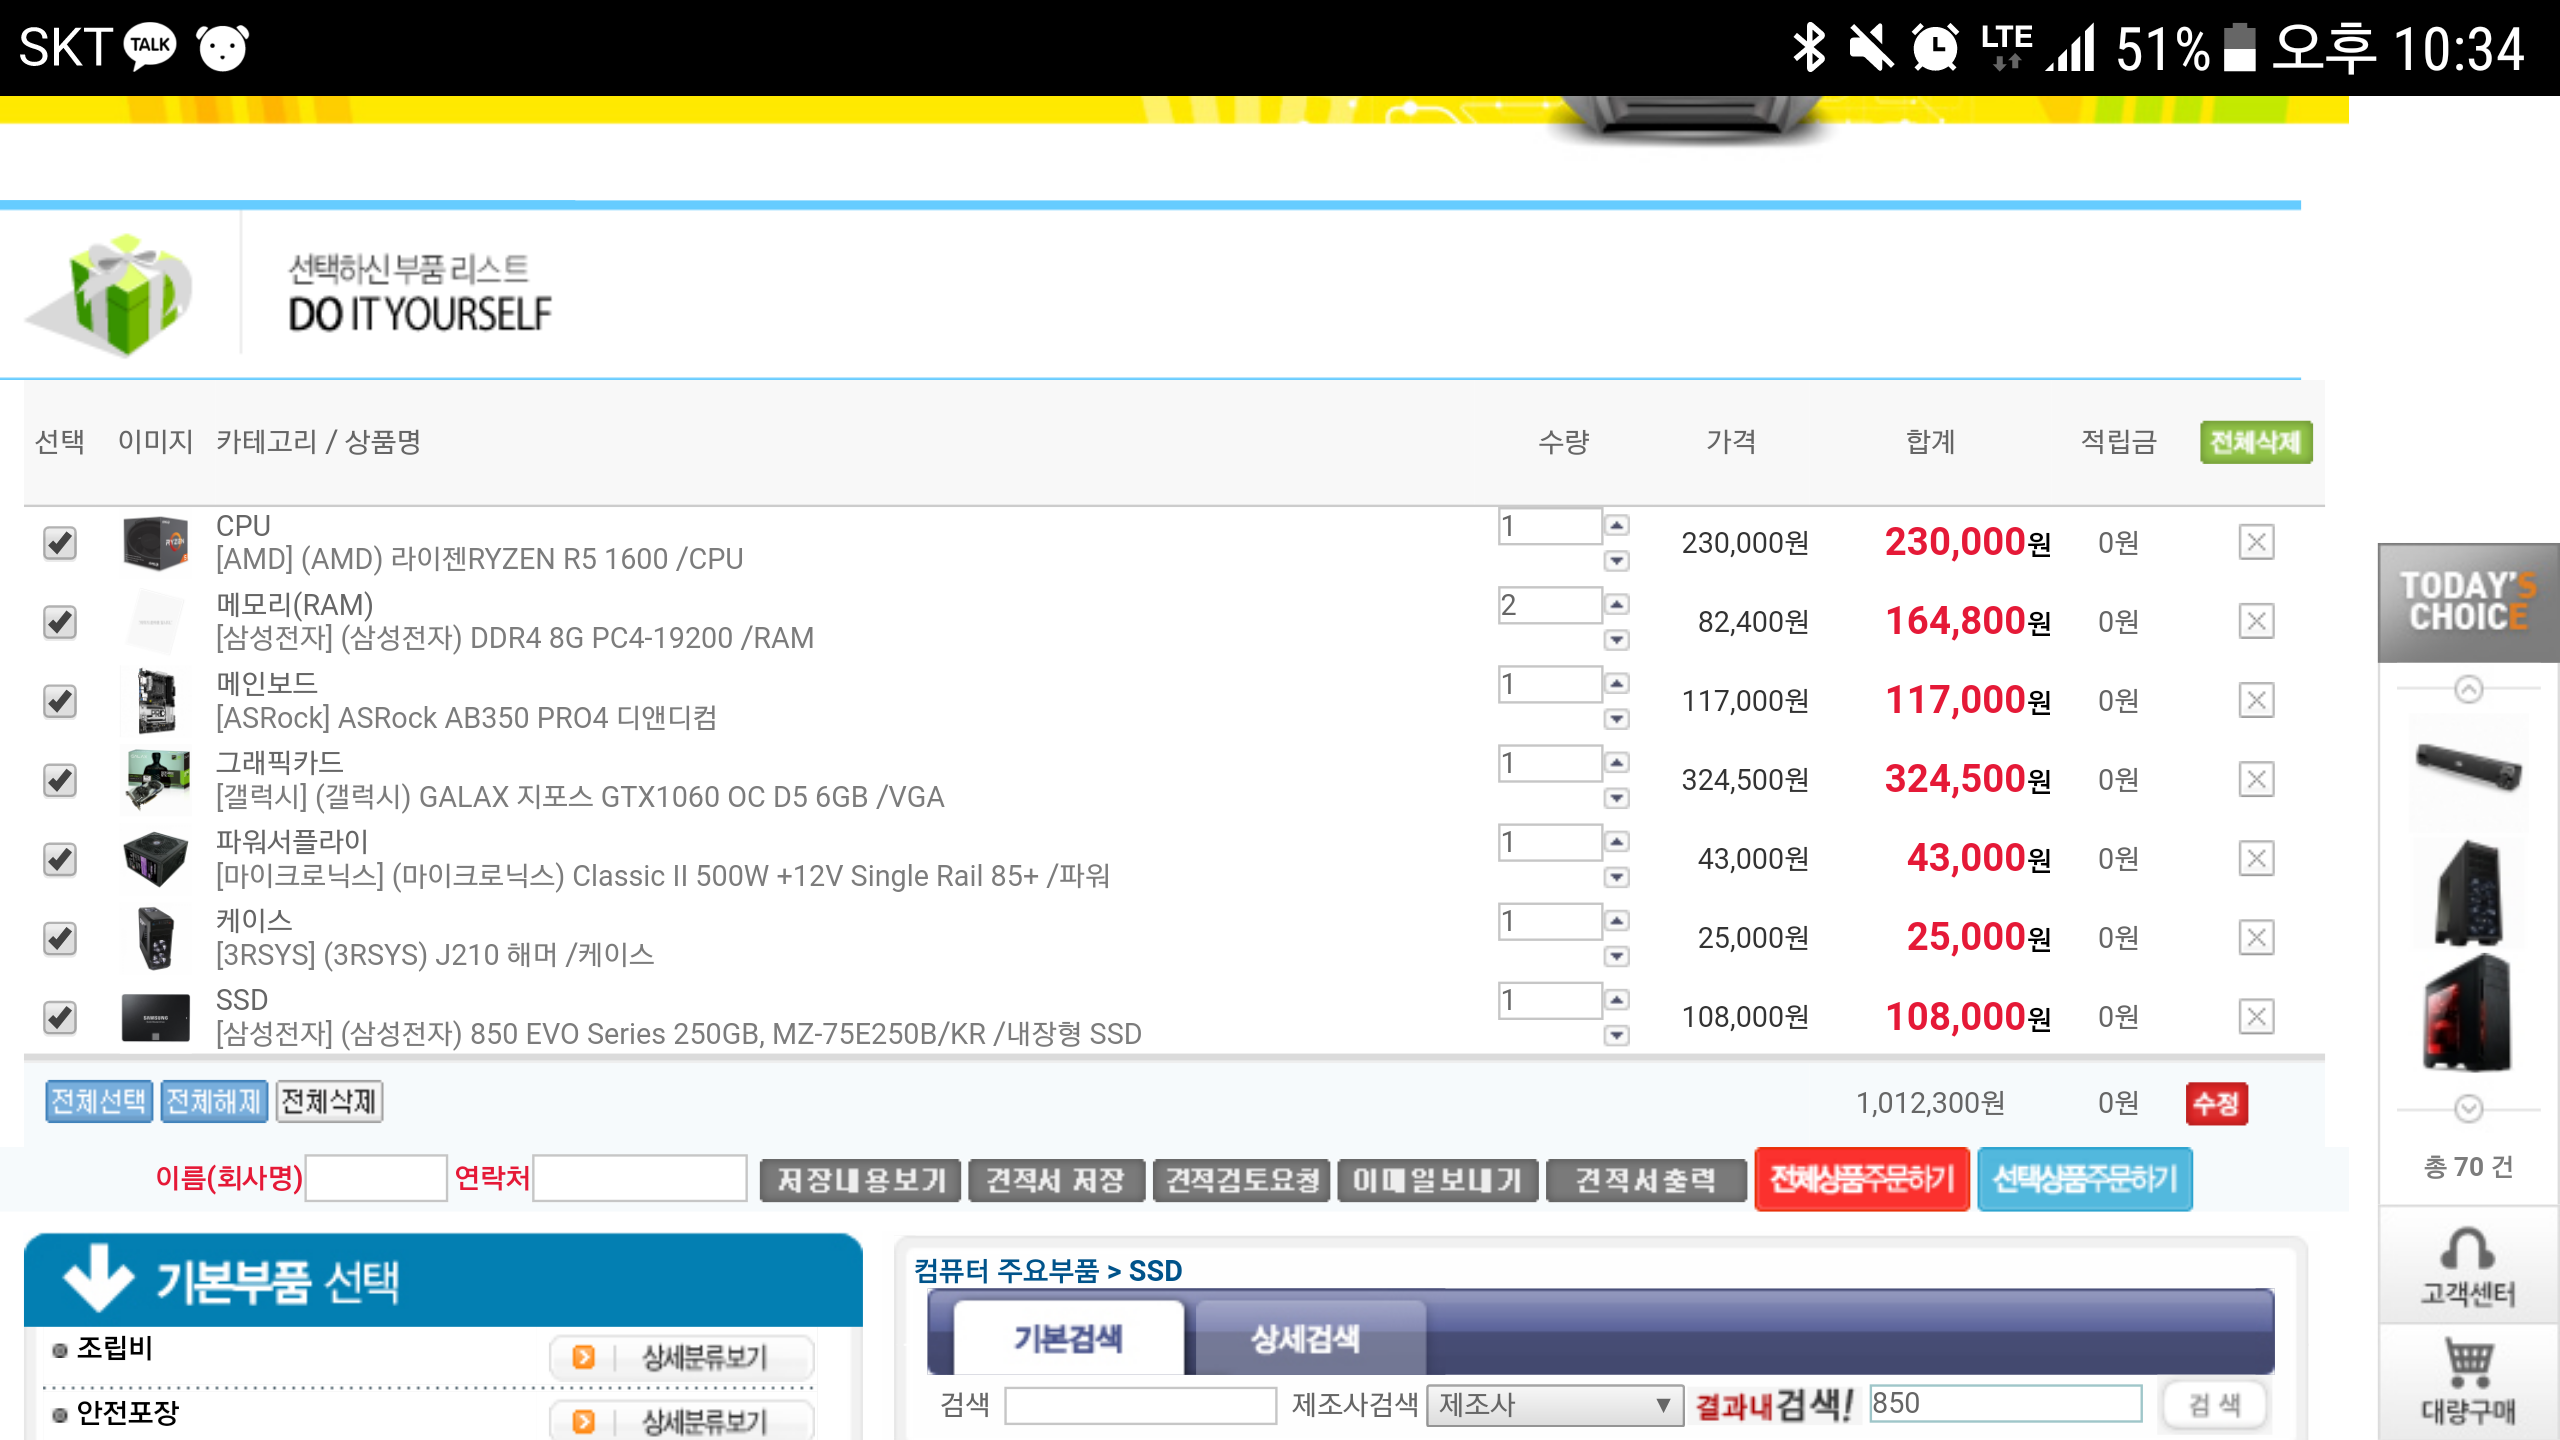Expand 조립비 상세분류보기
Viewport: 2560px width, 1440px height.
681,1357
